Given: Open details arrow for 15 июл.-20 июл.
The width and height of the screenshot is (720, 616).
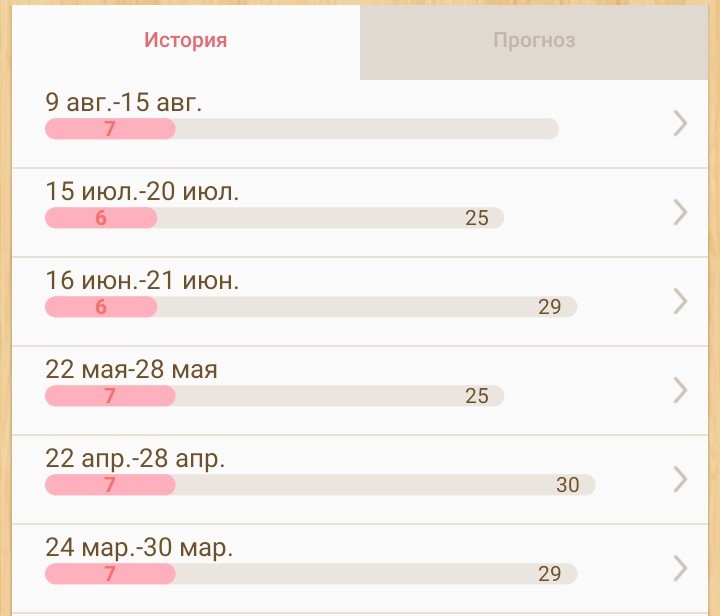Looking at the screenshot, I should pos(681,212).
